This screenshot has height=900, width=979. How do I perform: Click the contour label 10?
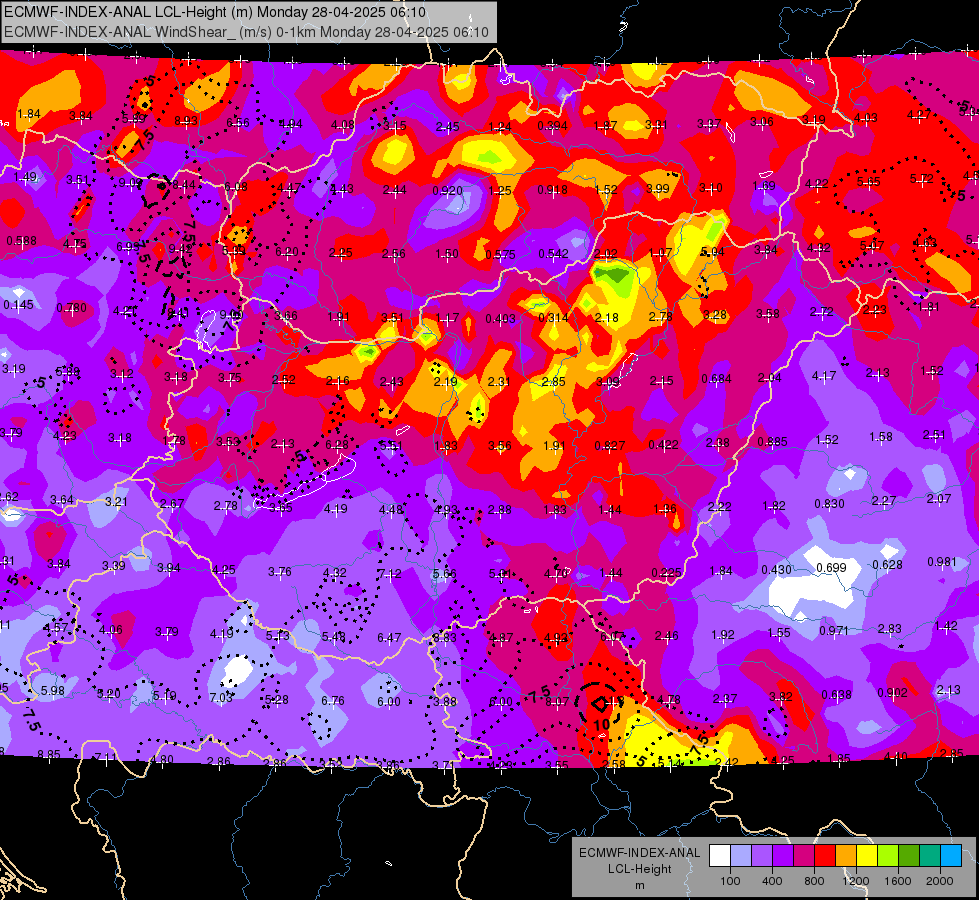(601, 725)
